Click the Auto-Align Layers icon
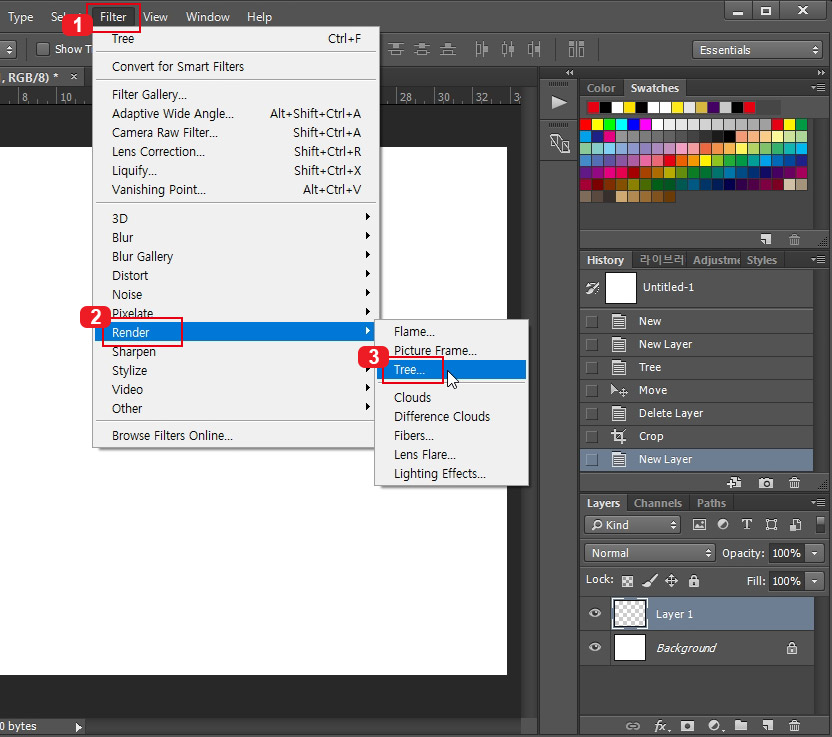832x737 pixels. (x=576, y=49)
